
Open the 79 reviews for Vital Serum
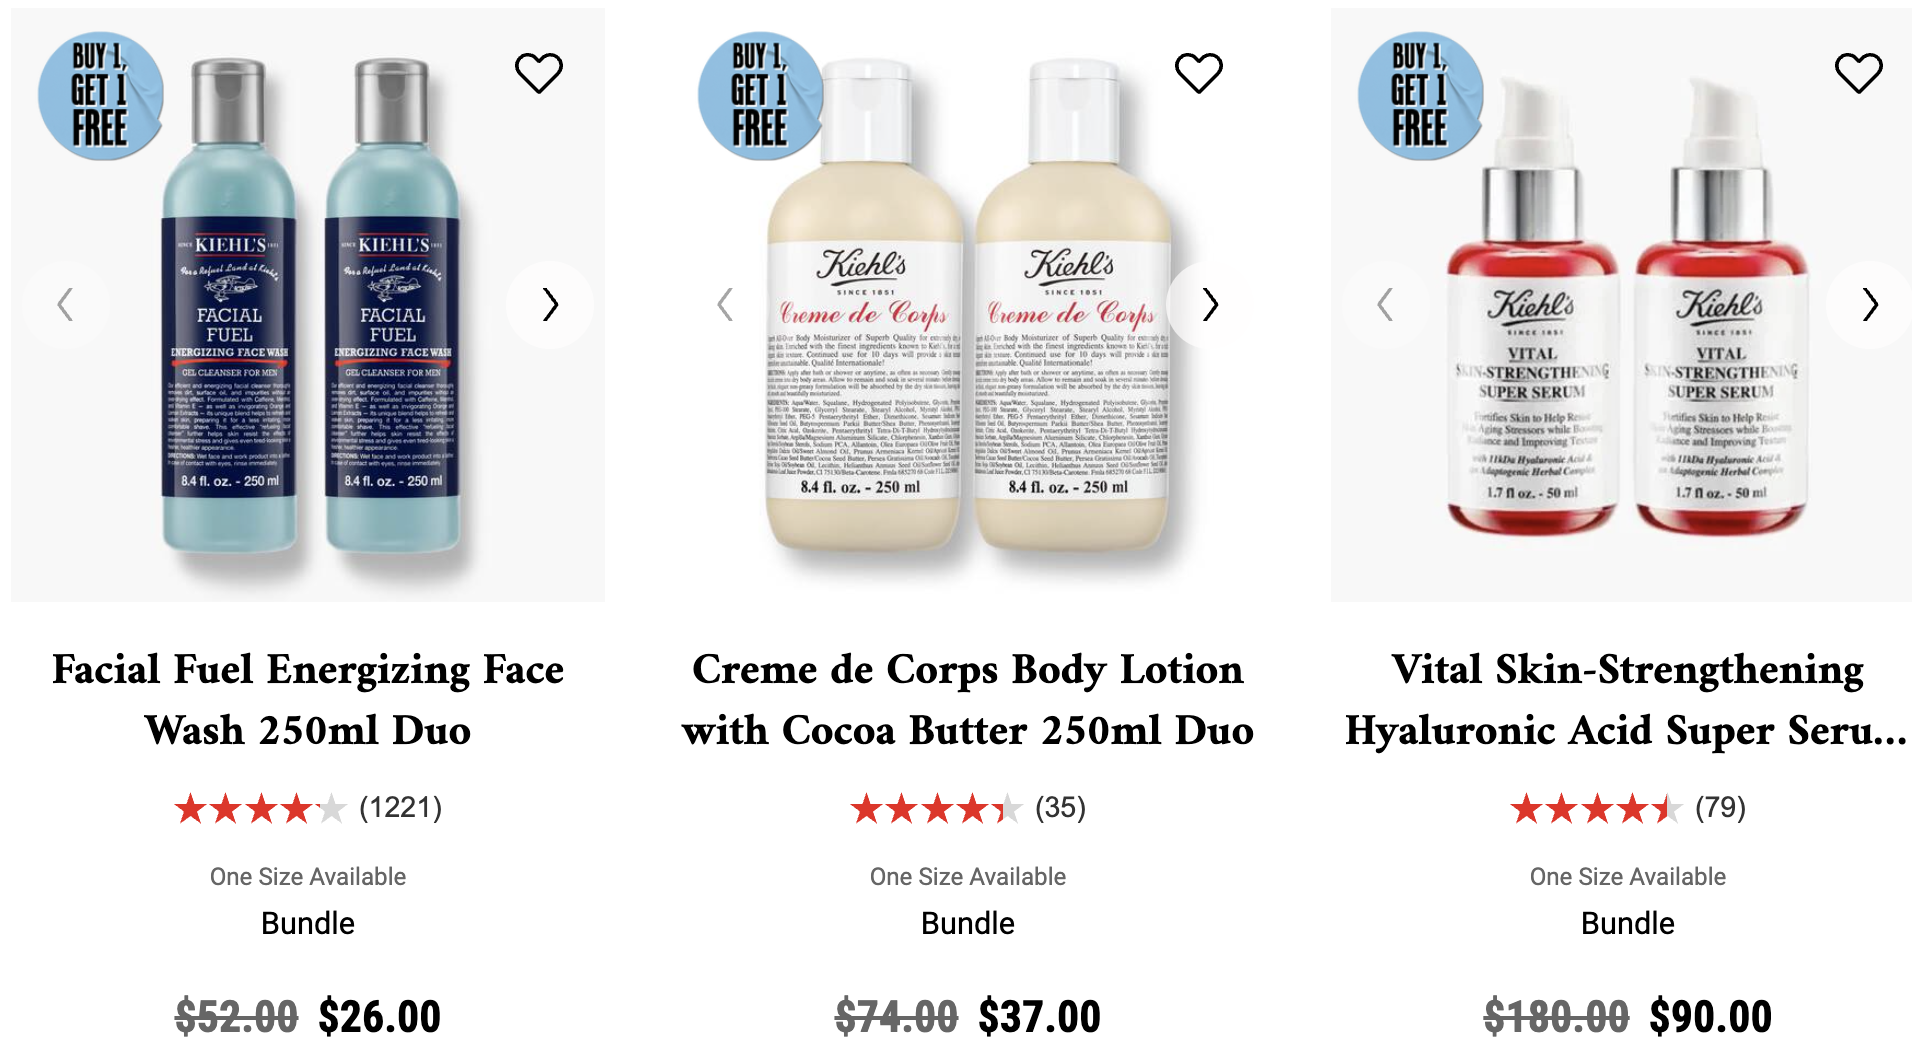(x=1628, y=808)
